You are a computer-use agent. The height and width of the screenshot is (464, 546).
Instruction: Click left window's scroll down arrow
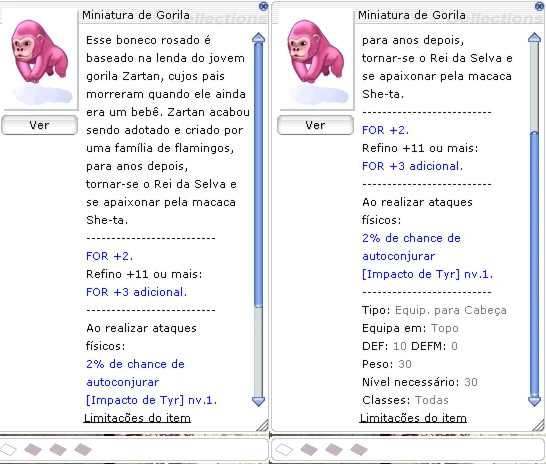pos(258,401)
